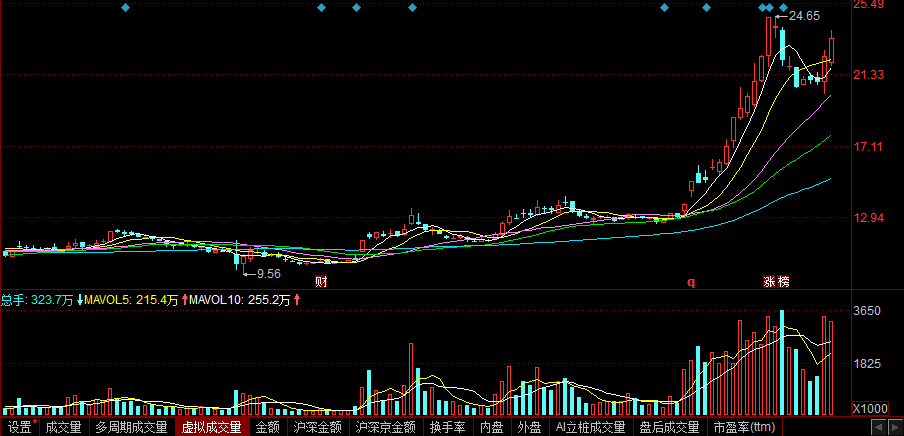Viewport: 904px width, 436px height.
Task: Open the 市盈率(ttm) indicator tab
Action: coord(744,427)
